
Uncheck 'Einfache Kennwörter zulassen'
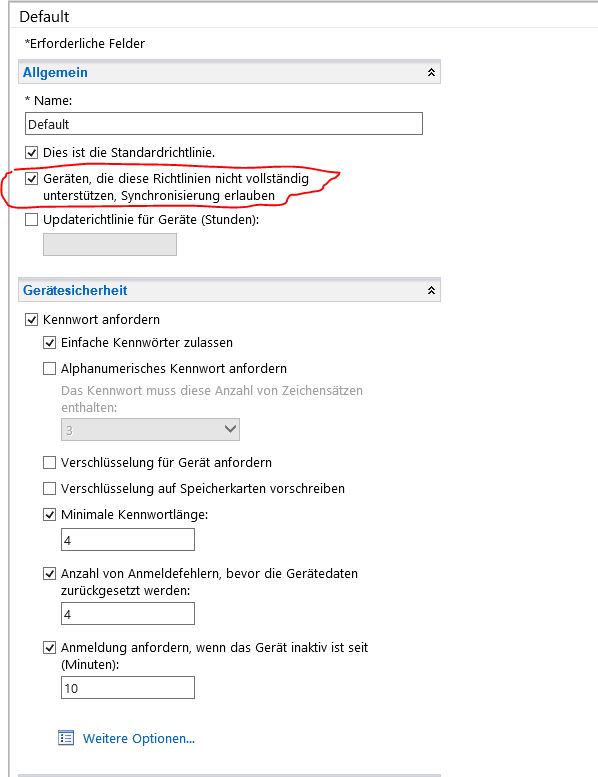click(50, 342)
